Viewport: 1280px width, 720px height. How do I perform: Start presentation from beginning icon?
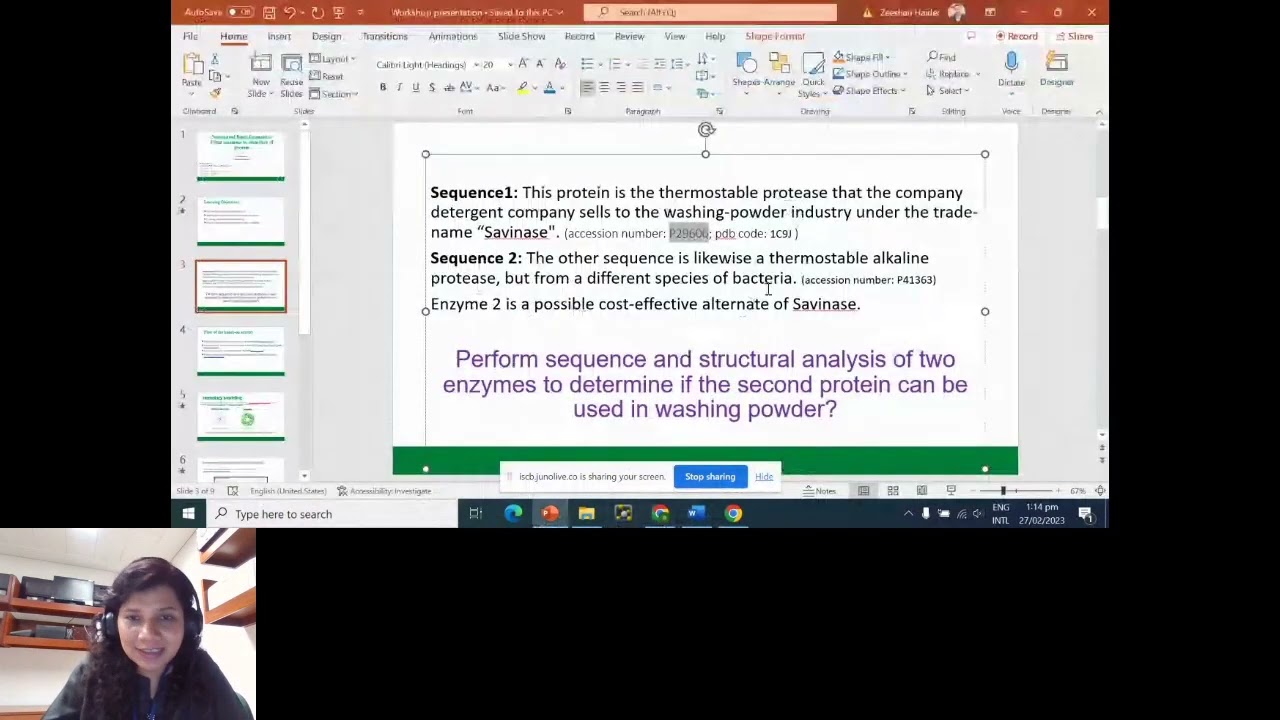pos(338,12)
